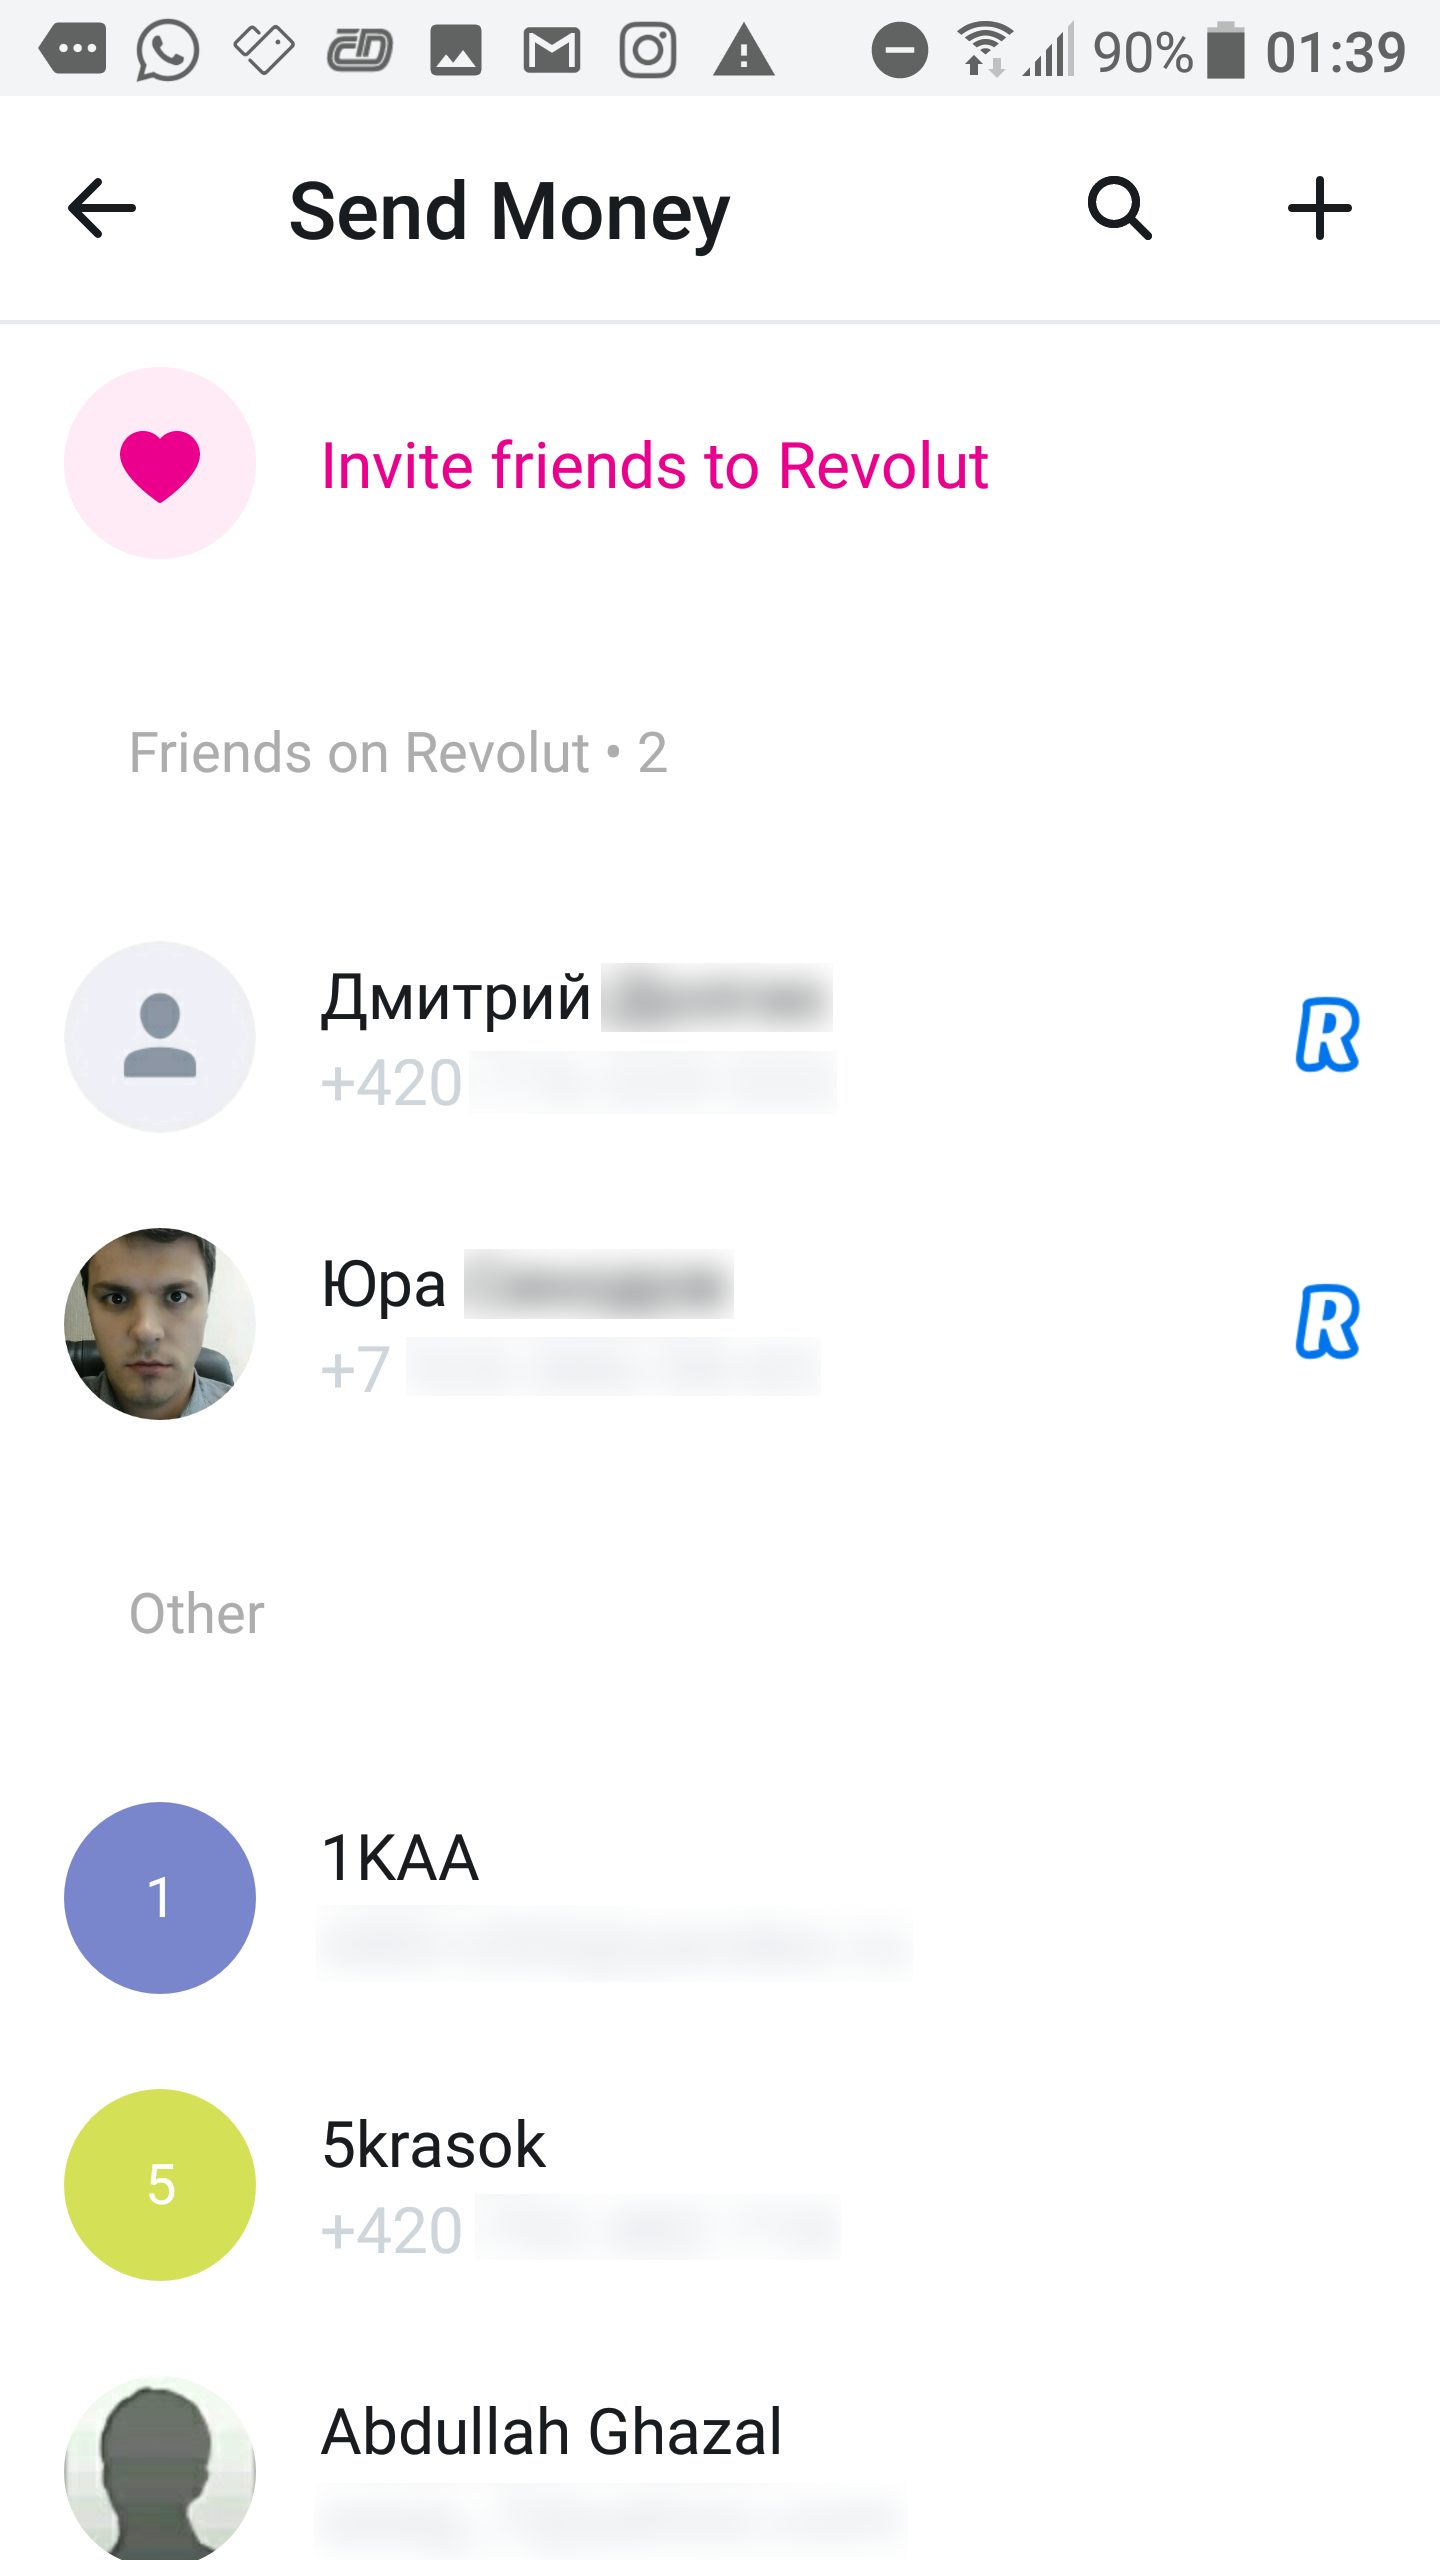Tap the purple 1 avatar circle
This screenshot has height=2560, width=1440.
(x=160, y=1898)
